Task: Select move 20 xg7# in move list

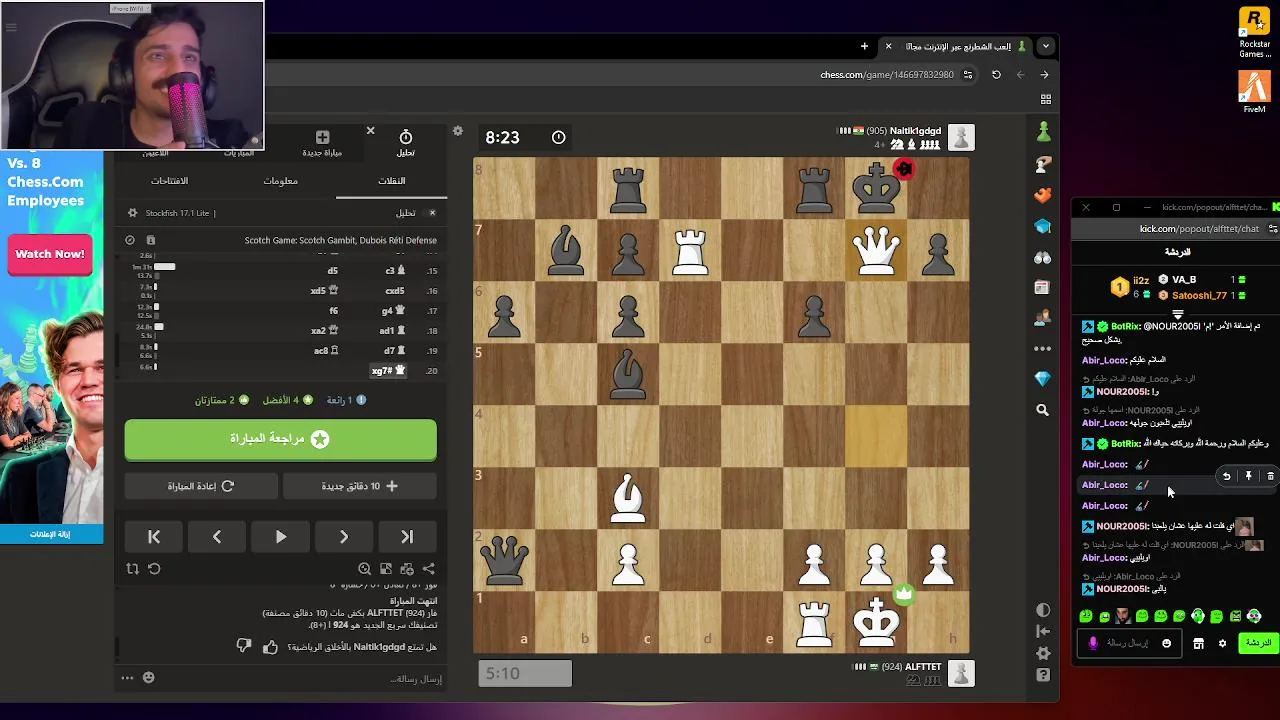Action: (388, 370)
